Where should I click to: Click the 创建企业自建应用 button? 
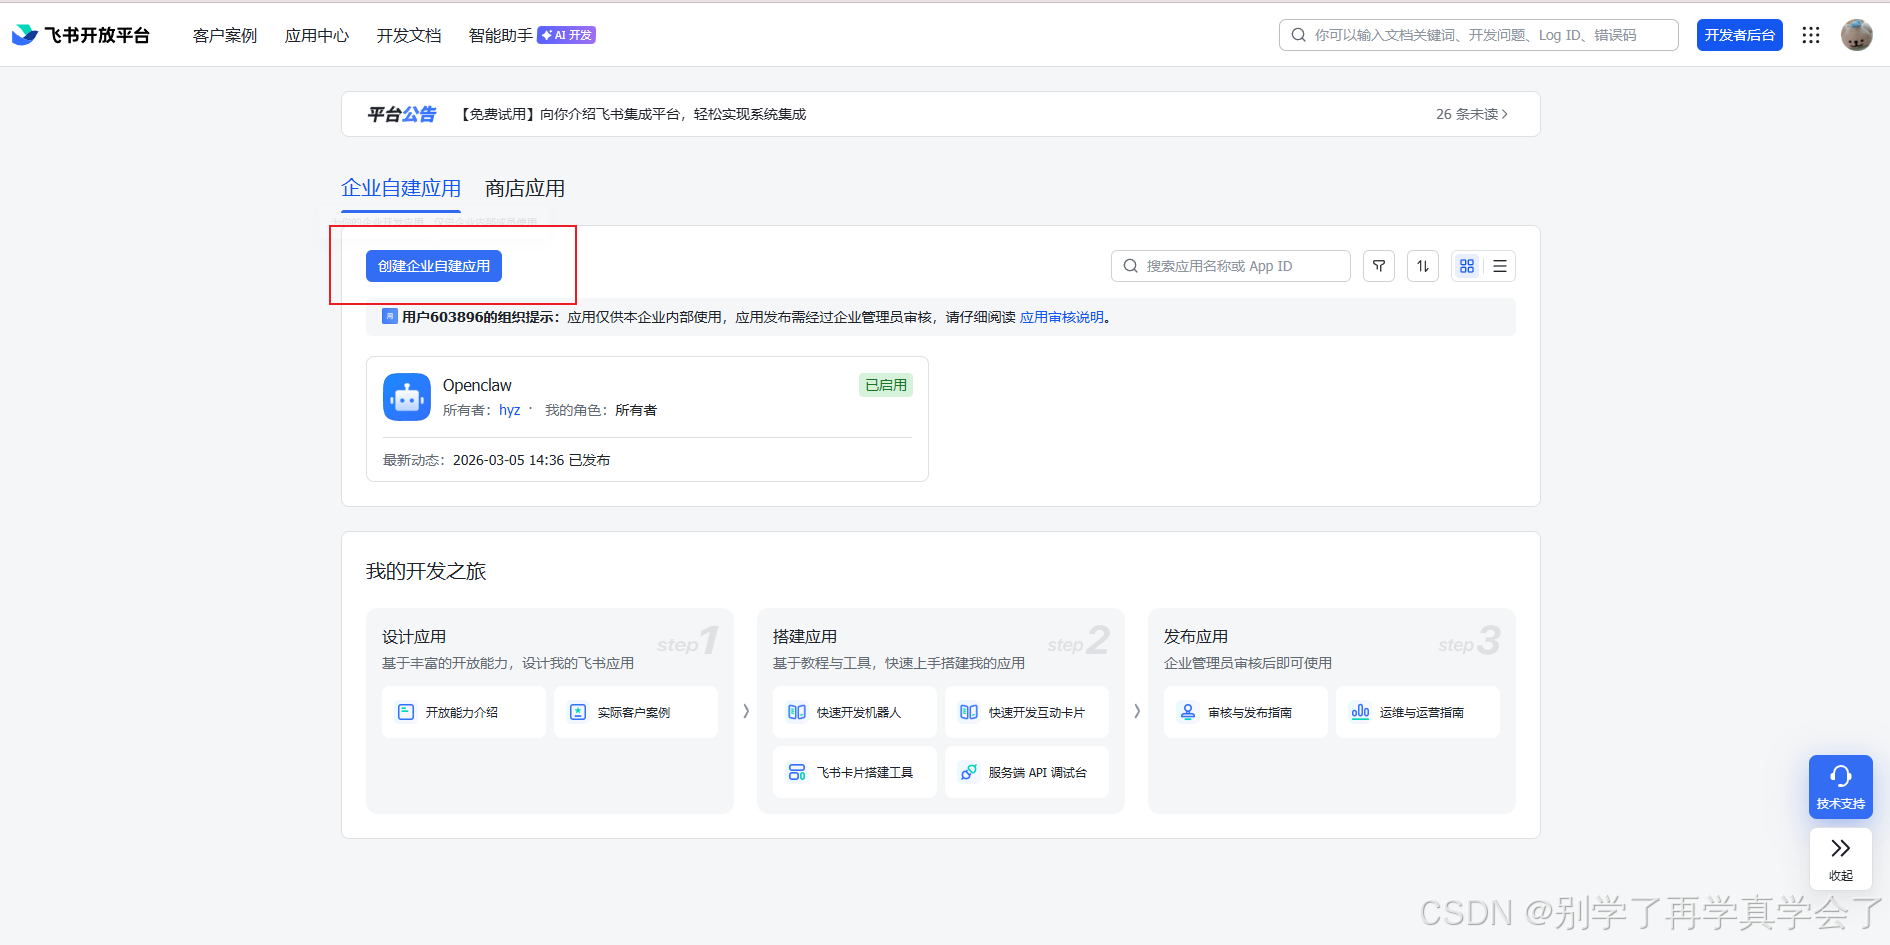pos(433,265)
